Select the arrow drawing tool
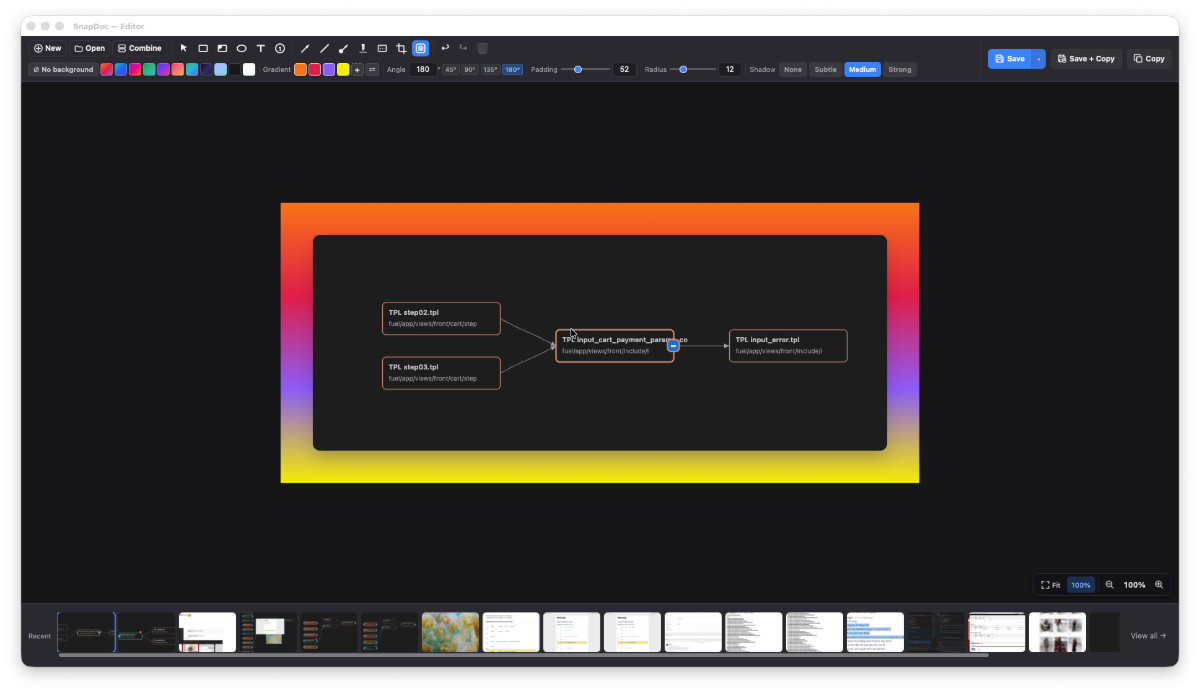The image size is (1200, 693). tap(305, 48)
